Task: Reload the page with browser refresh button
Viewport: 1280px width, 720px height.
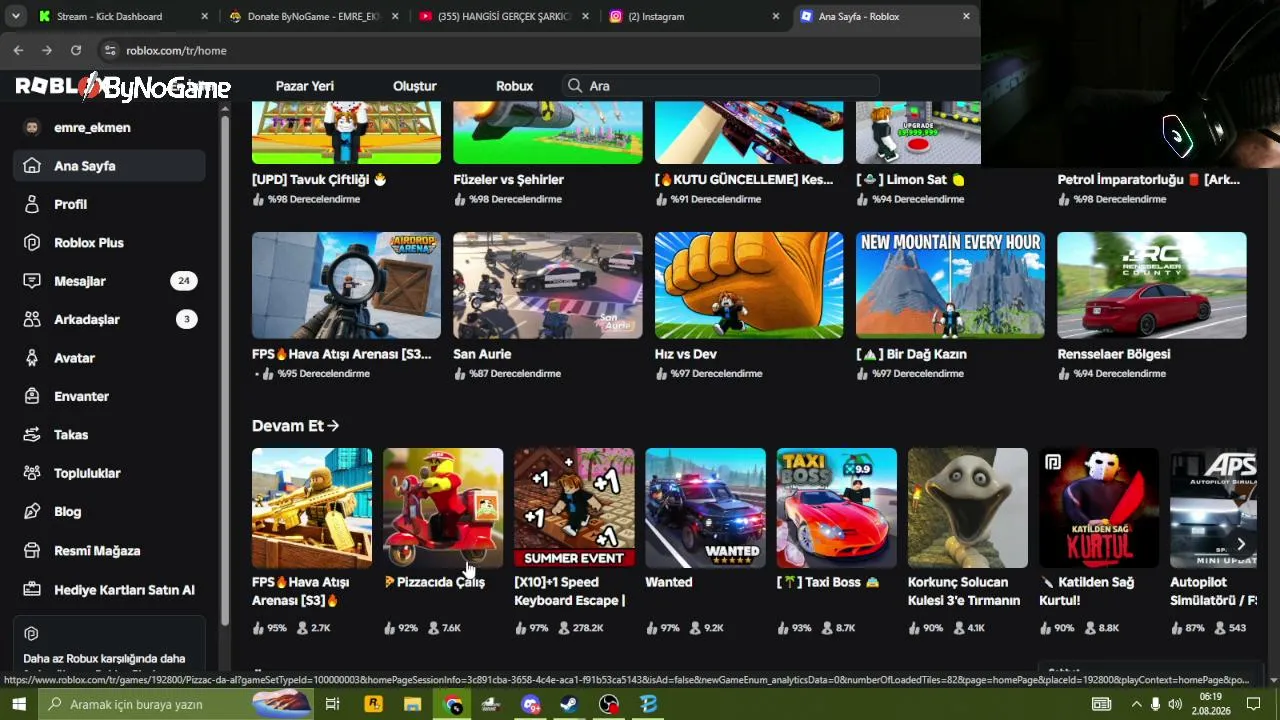Action: pyautogui.click(x=76, y=50)
